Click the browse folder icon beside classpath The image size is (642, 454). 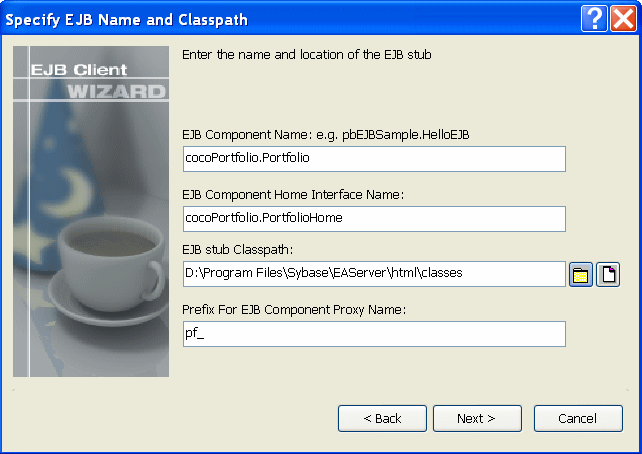(x=581, y=274)
